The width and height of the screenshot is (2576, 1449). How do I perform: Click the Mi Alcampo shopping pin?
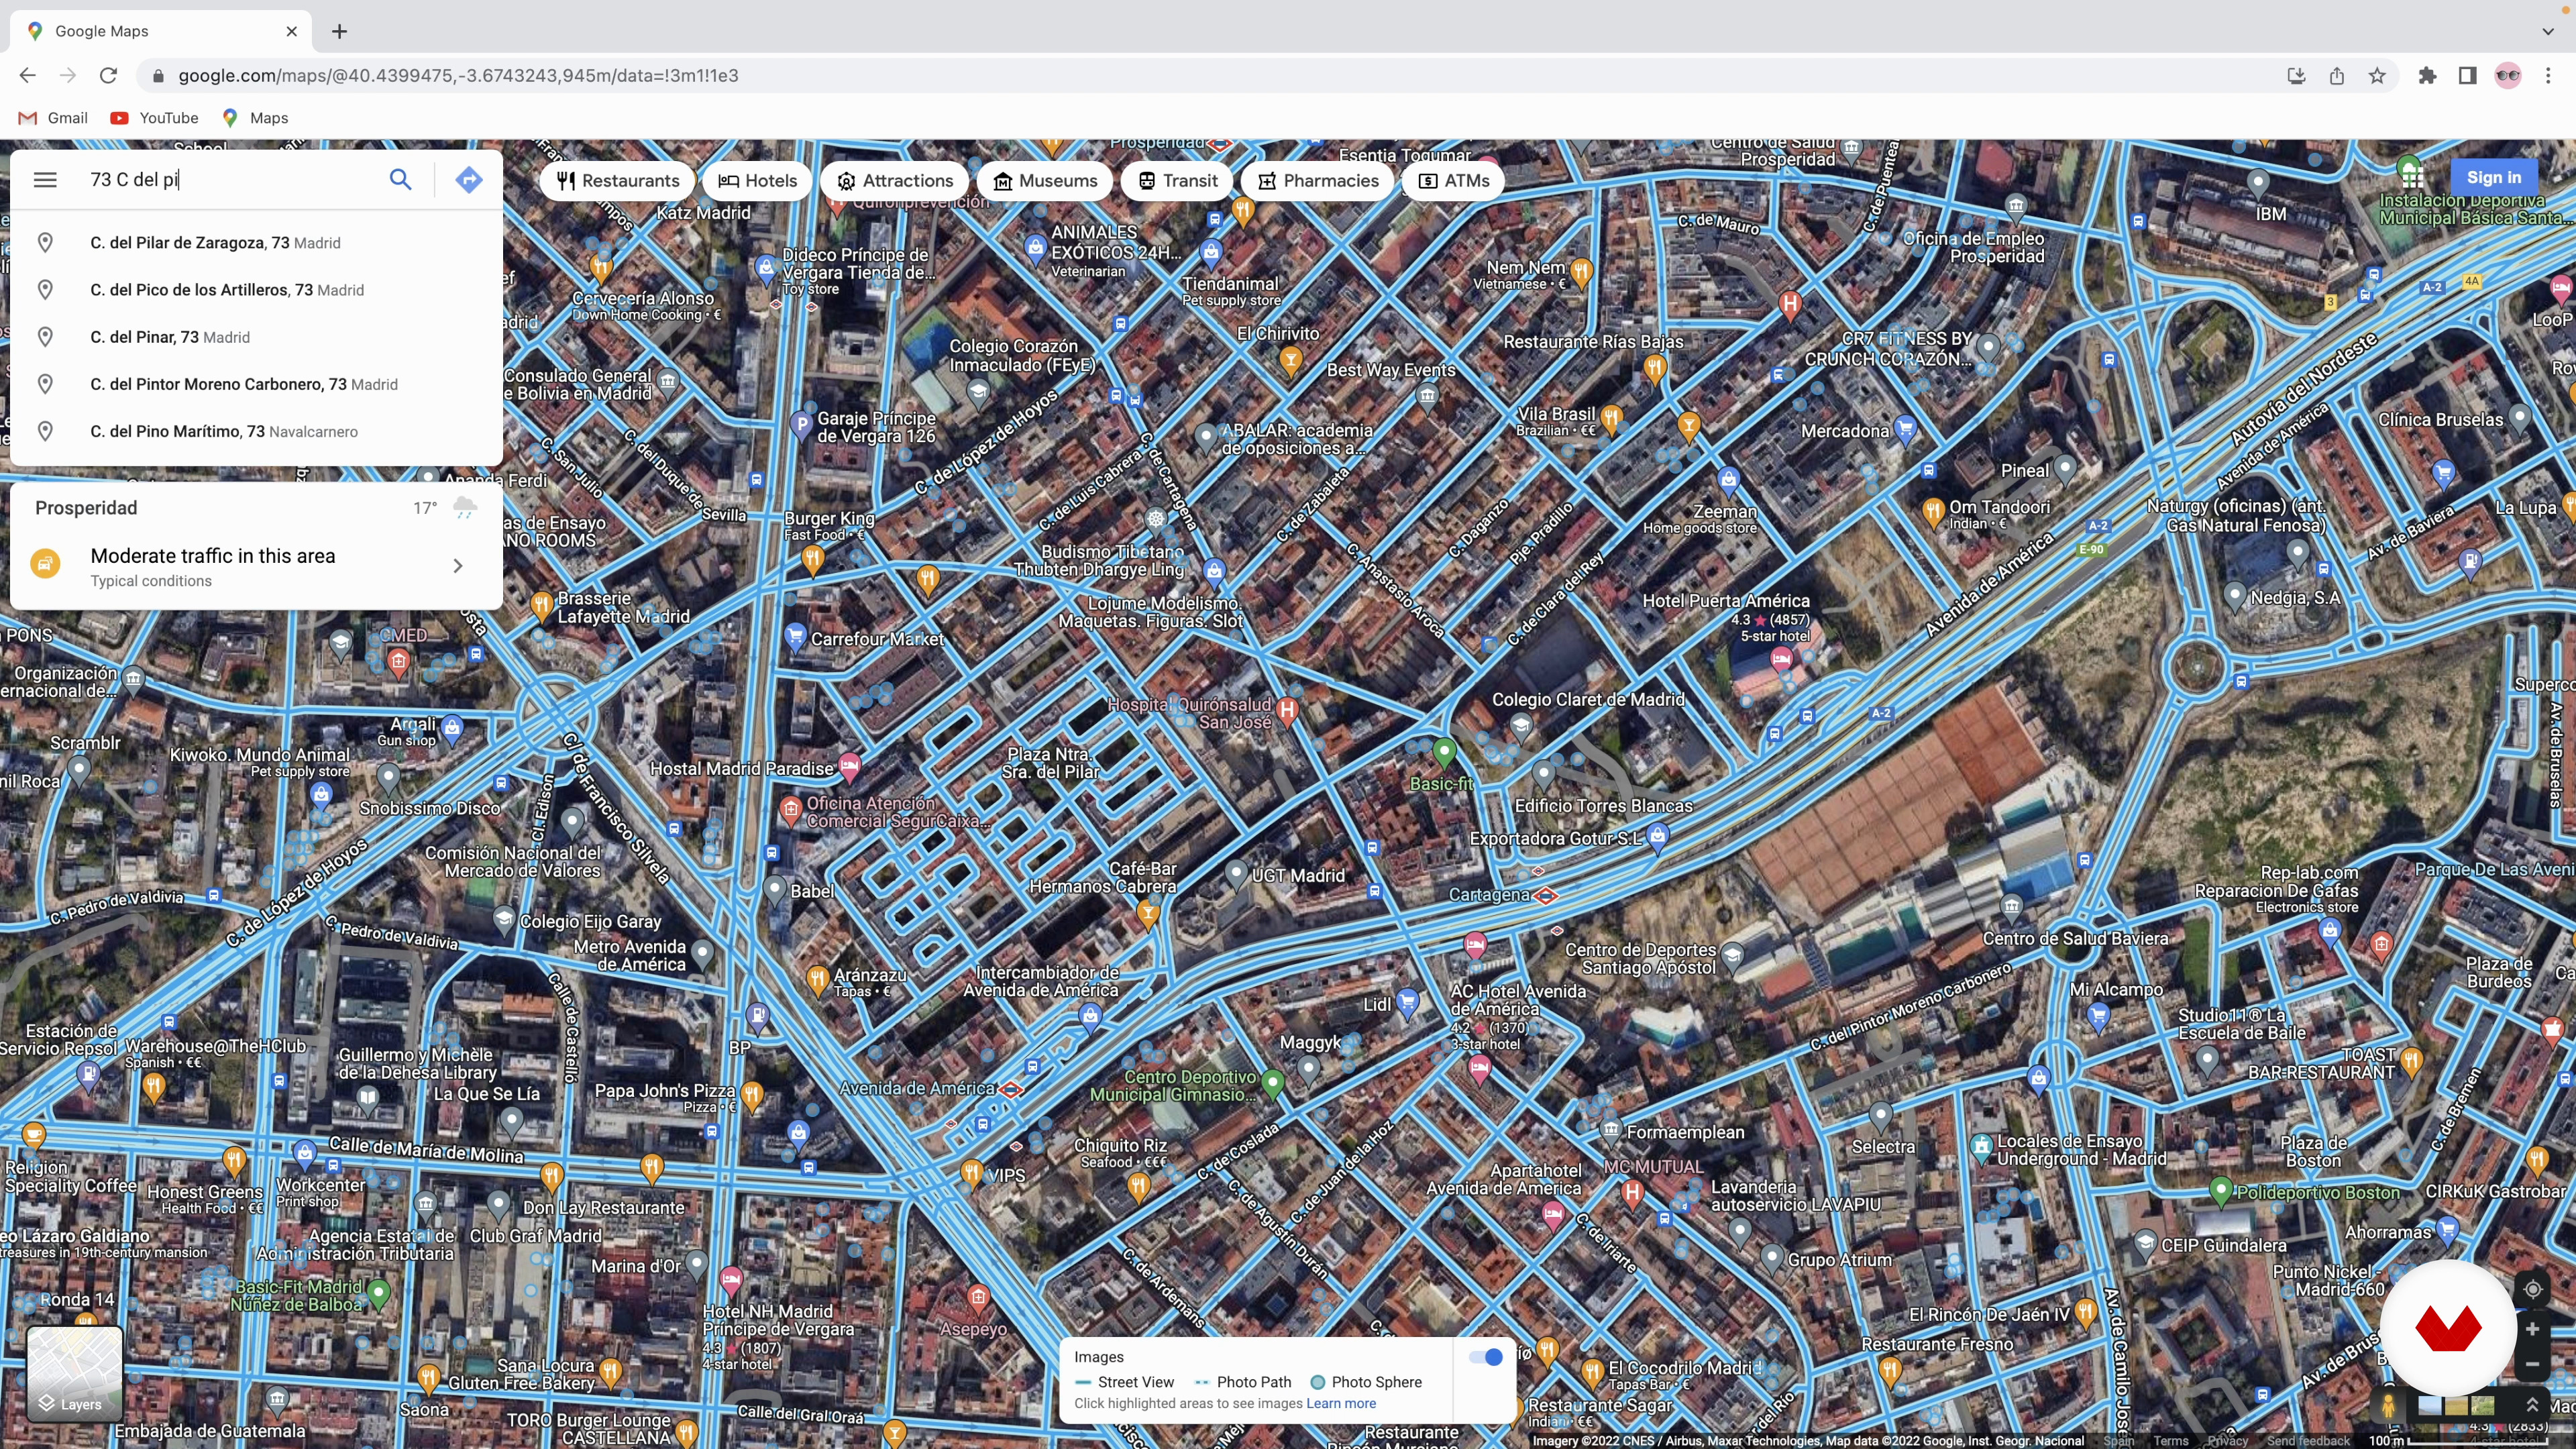pyautogui.click(x=2098, y=1018)
